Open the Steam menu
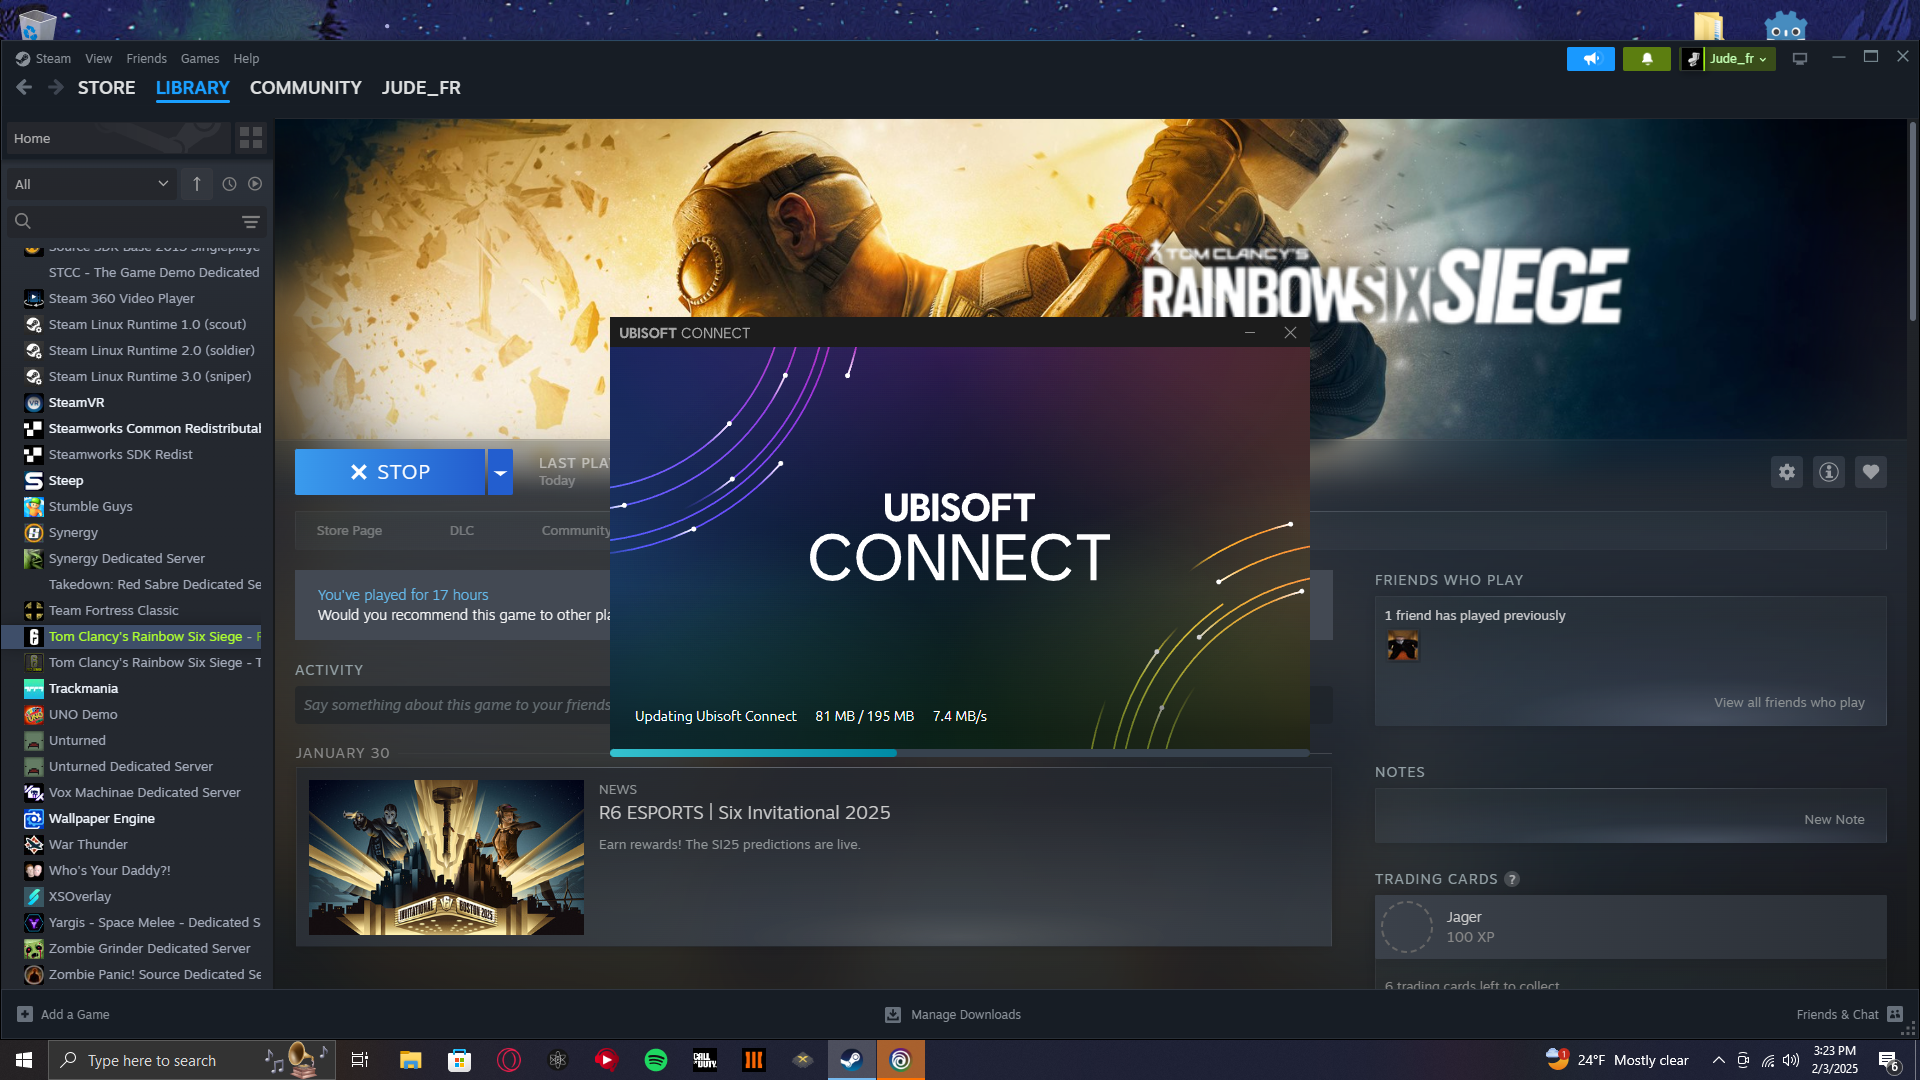1920x1080 pixels. pos(53,59)
